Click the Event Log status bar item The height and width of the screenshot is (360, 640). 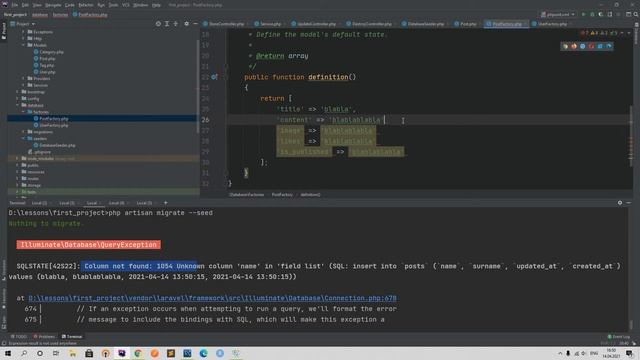(x=619, y=337)
